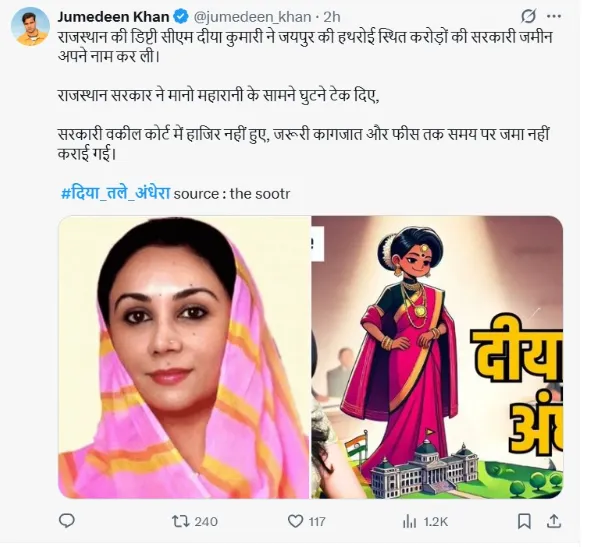595x547 pixels.
Task: Open the reply comment icon
Action: tap(67, 521)
